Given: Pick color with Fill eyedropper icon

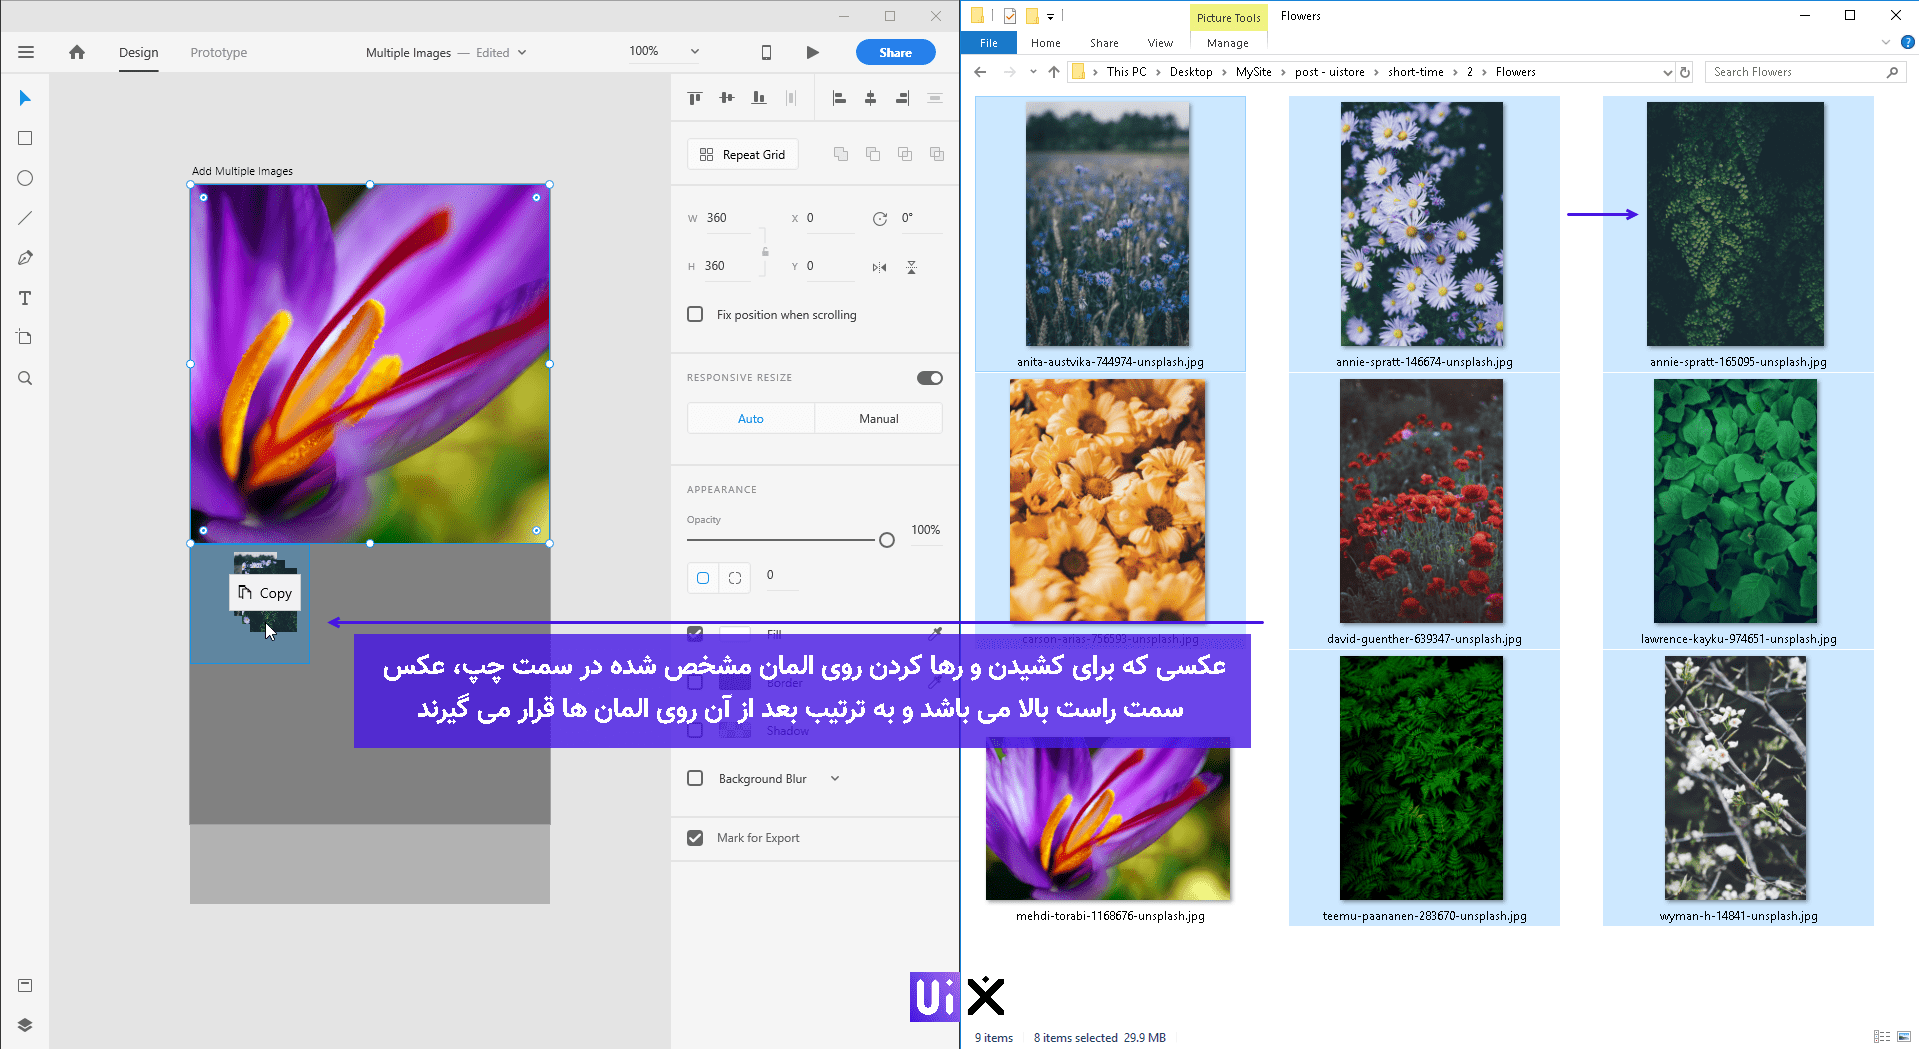Looking at the screenshot, I should click(935, 633).
